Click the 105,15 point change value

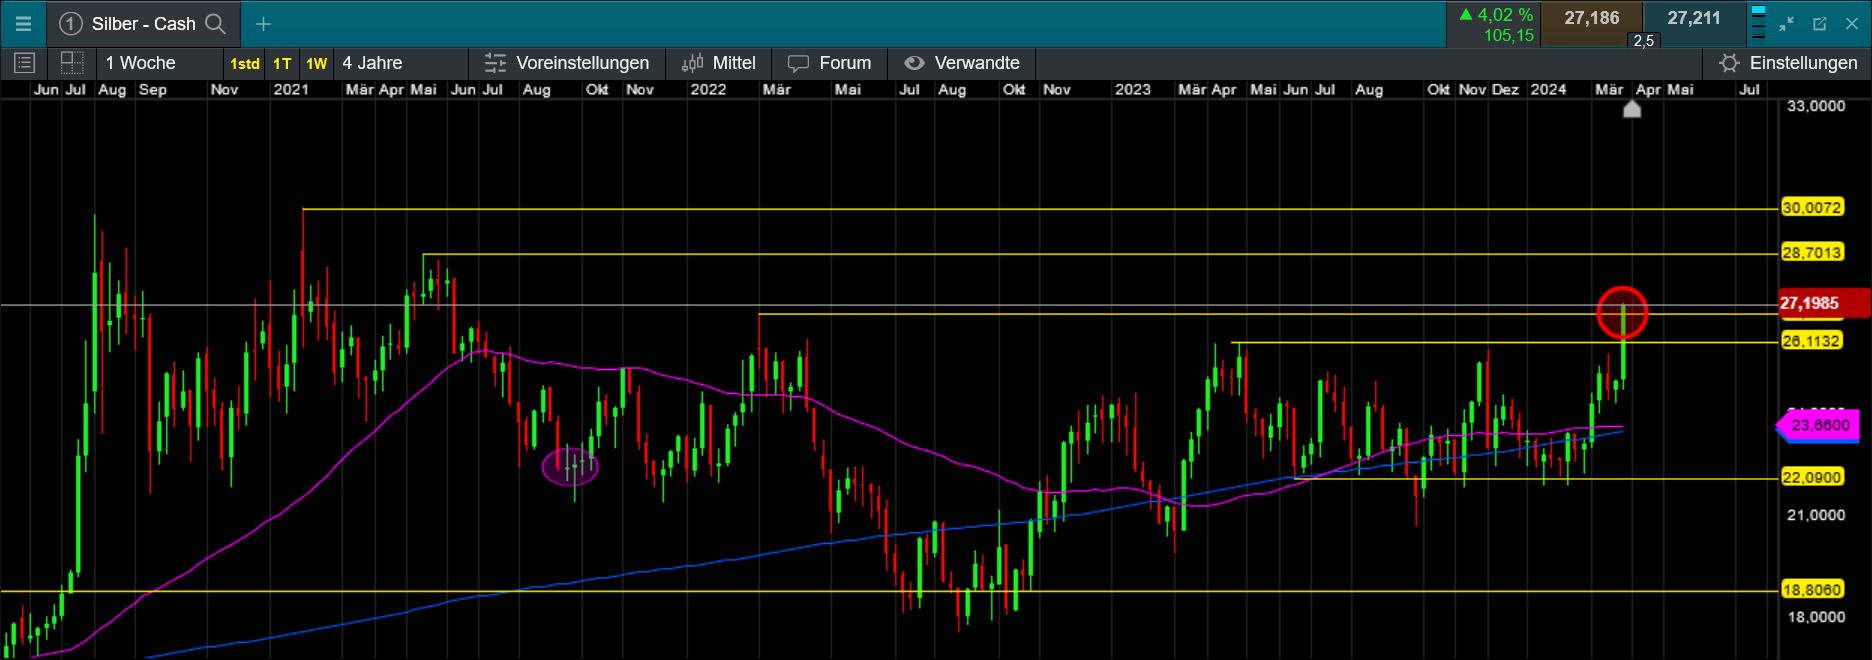click(1509, 36)
